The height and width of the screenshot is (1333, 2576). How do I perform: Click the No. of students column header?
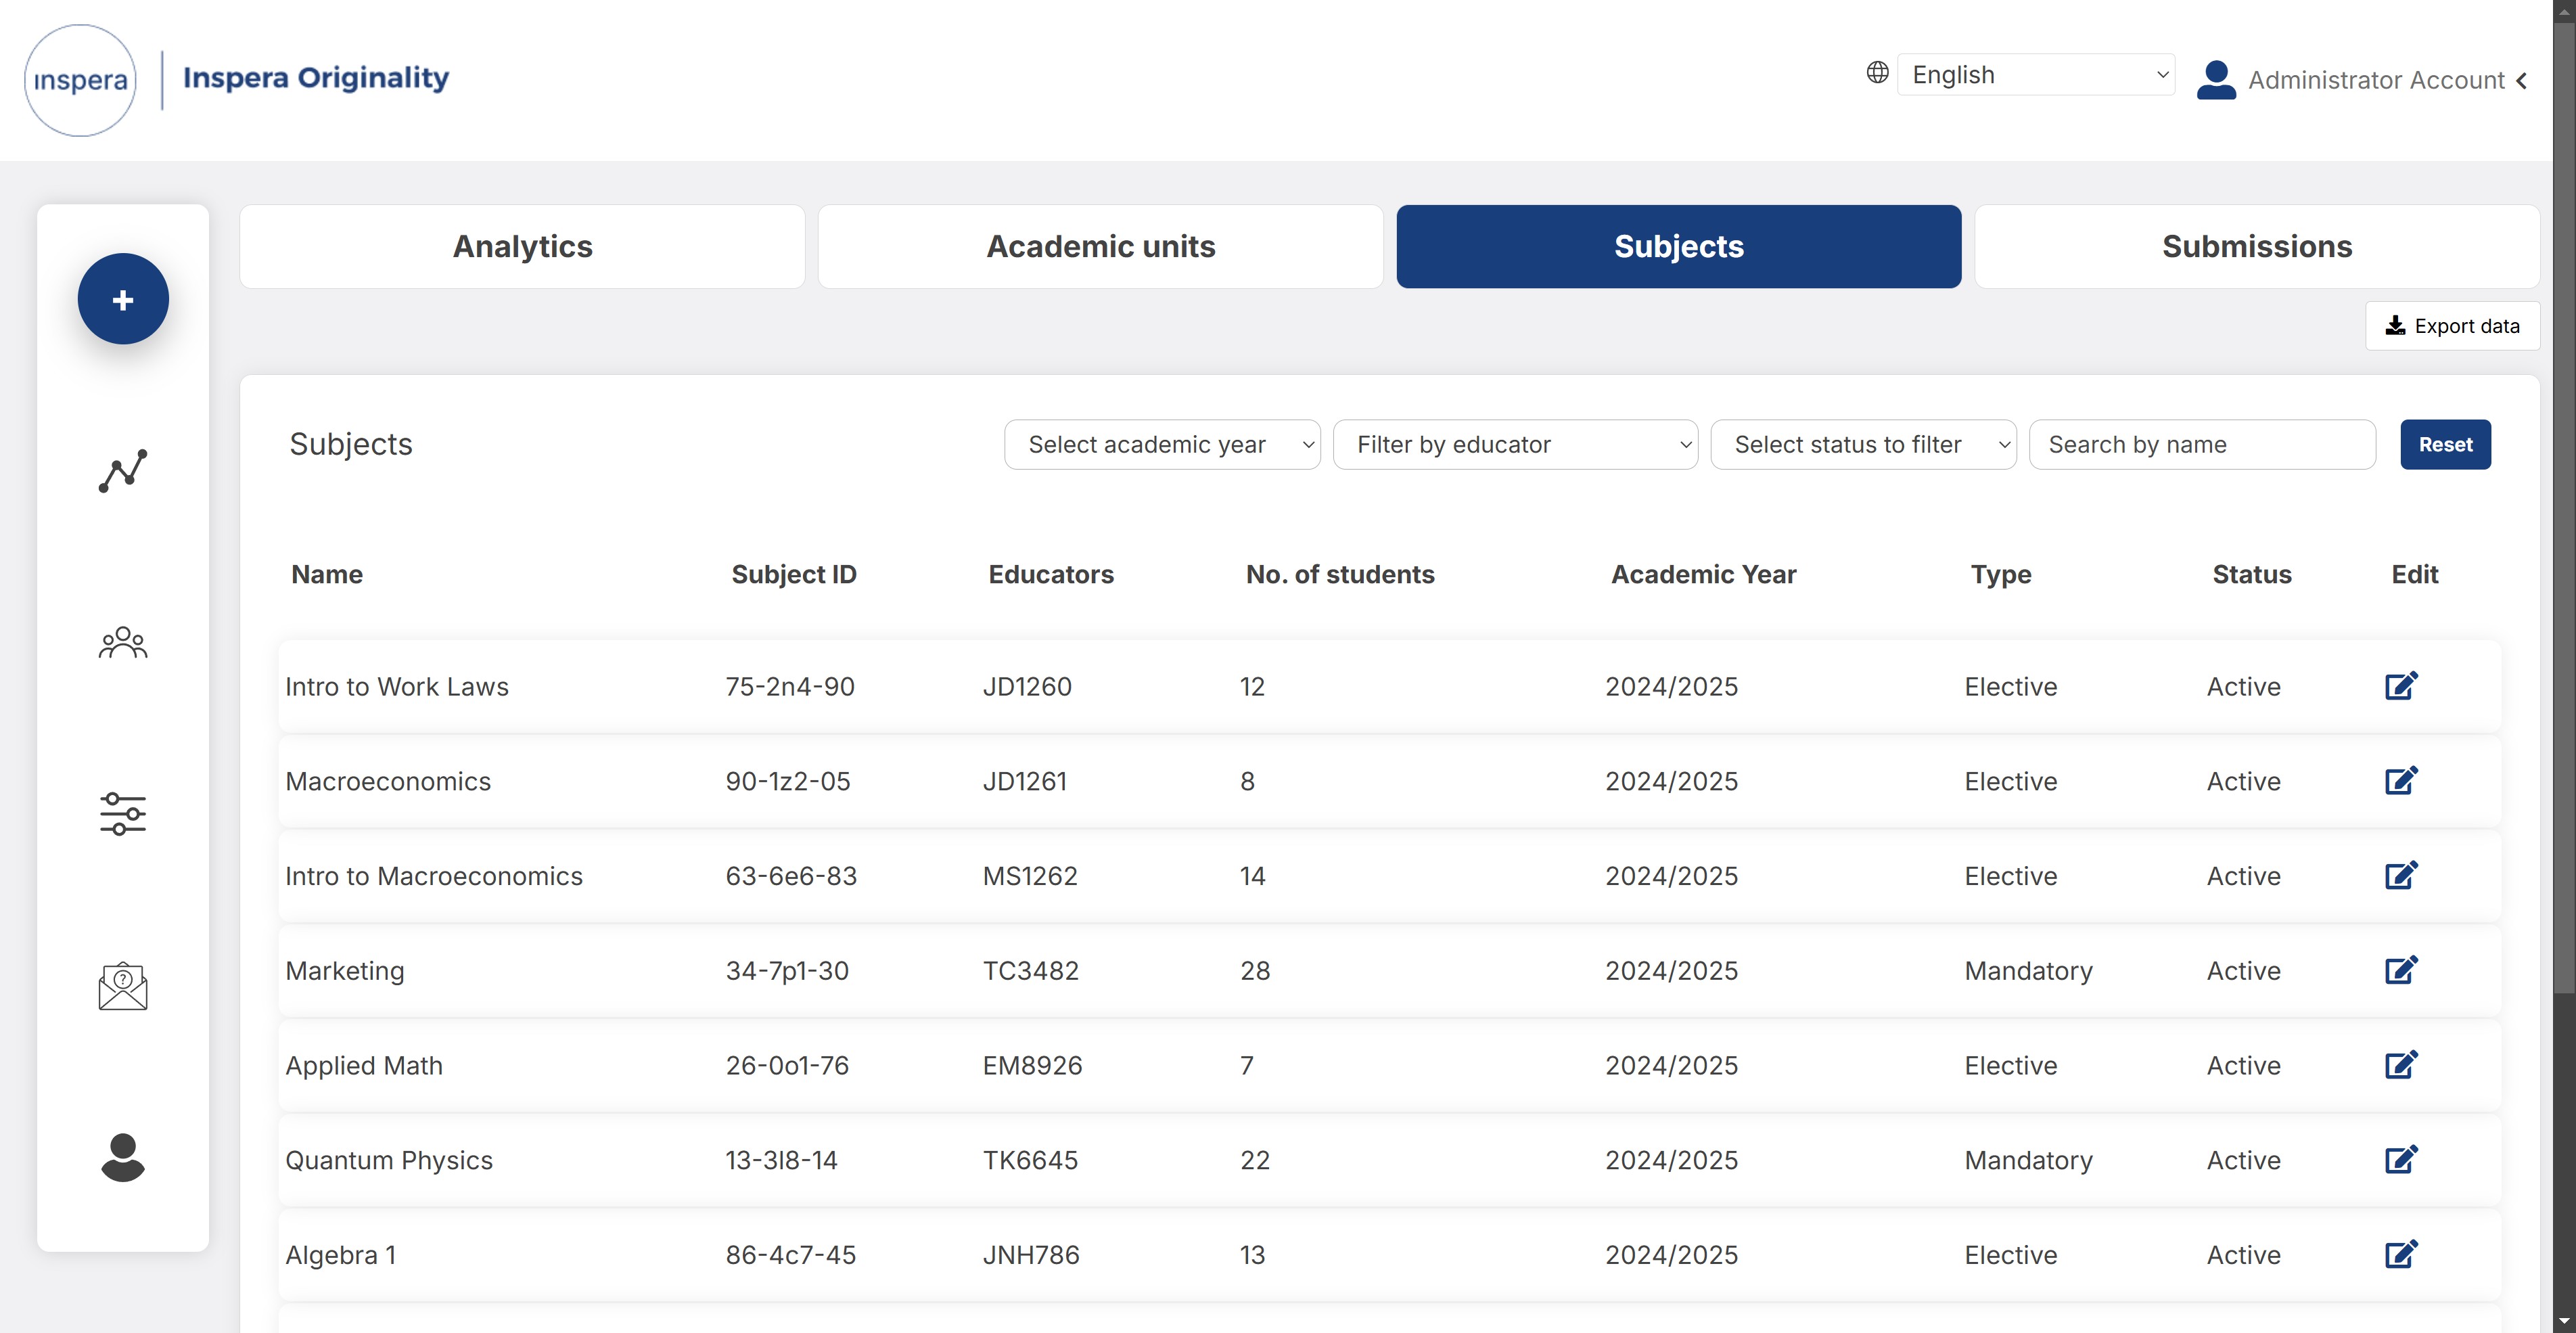point(1340,574)
